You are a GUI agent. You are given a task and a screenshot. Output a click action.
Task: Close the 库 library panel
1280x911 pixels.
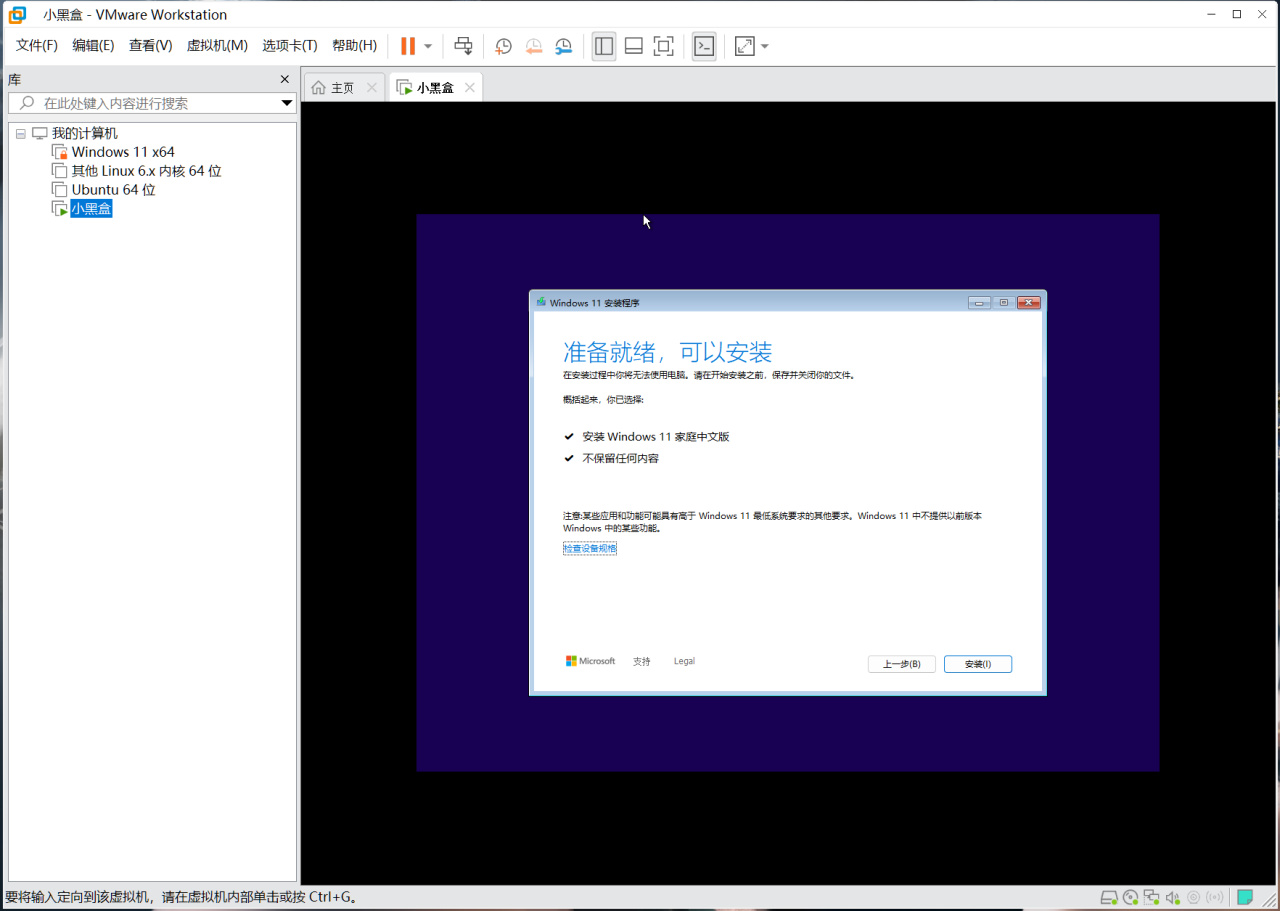click(284, 80)
